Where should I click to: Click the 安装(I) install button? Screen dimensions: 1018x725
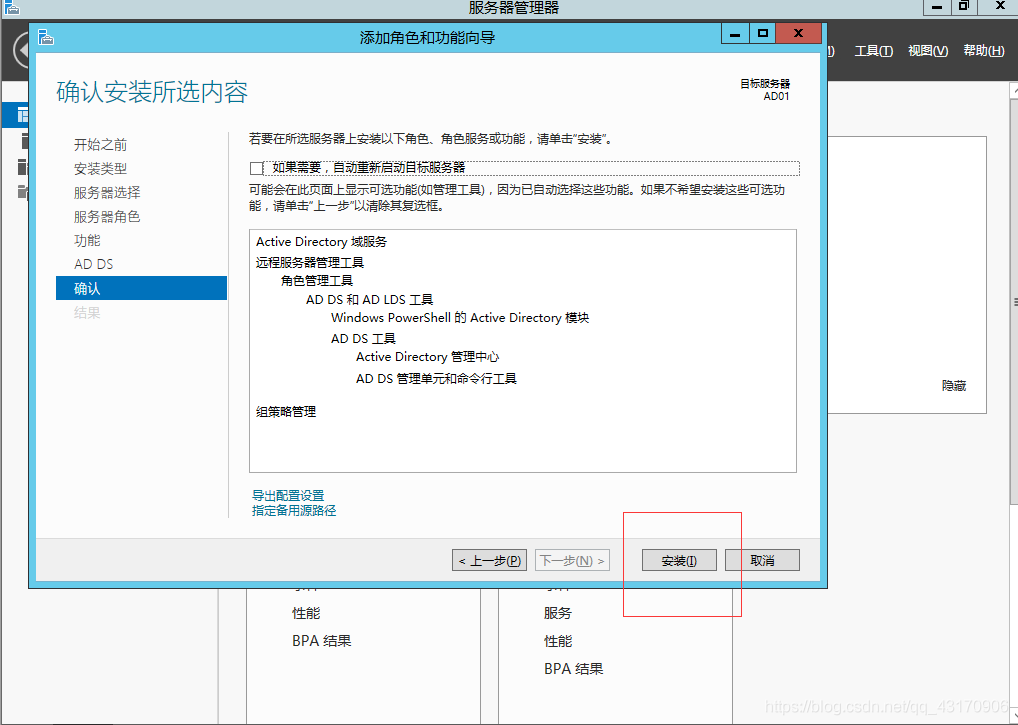point(679,560)
